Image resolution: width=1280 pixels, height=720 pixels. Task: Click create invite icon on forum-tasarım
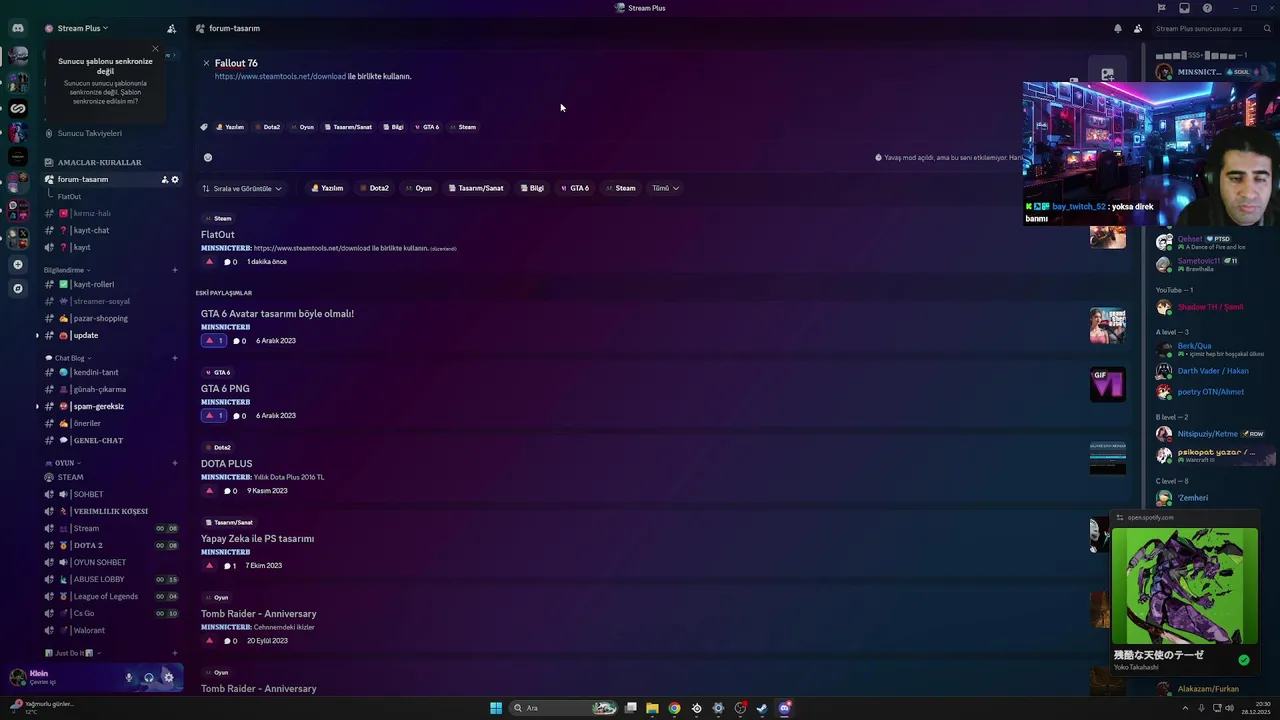(164, 179)
